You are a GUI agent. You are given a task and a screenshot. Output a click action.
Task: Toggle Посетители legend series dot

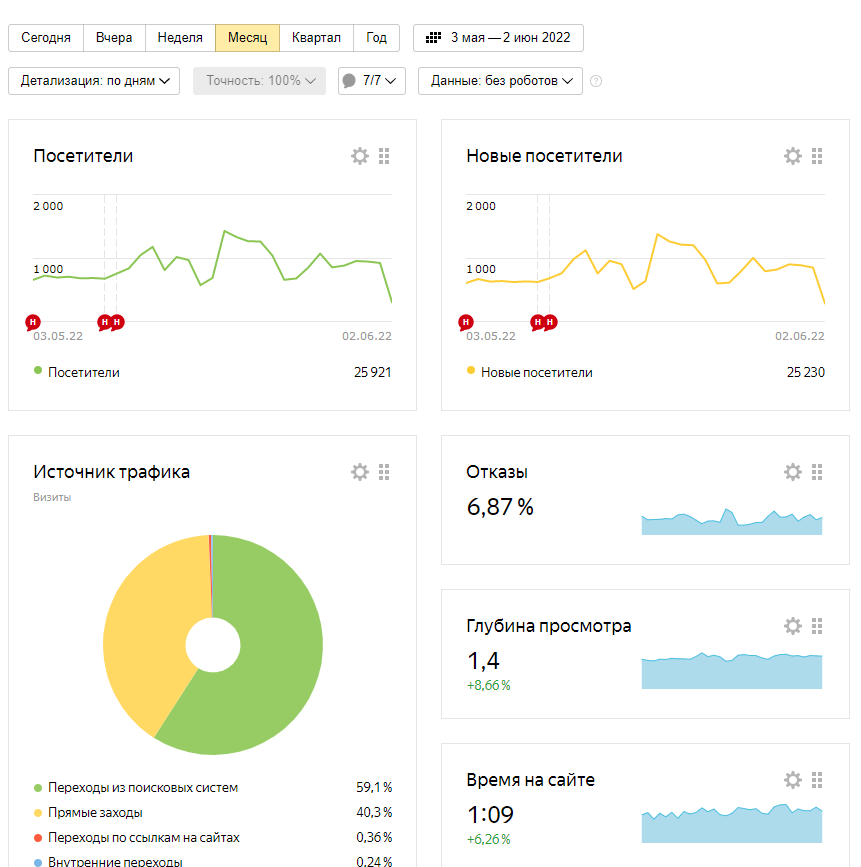38,371
